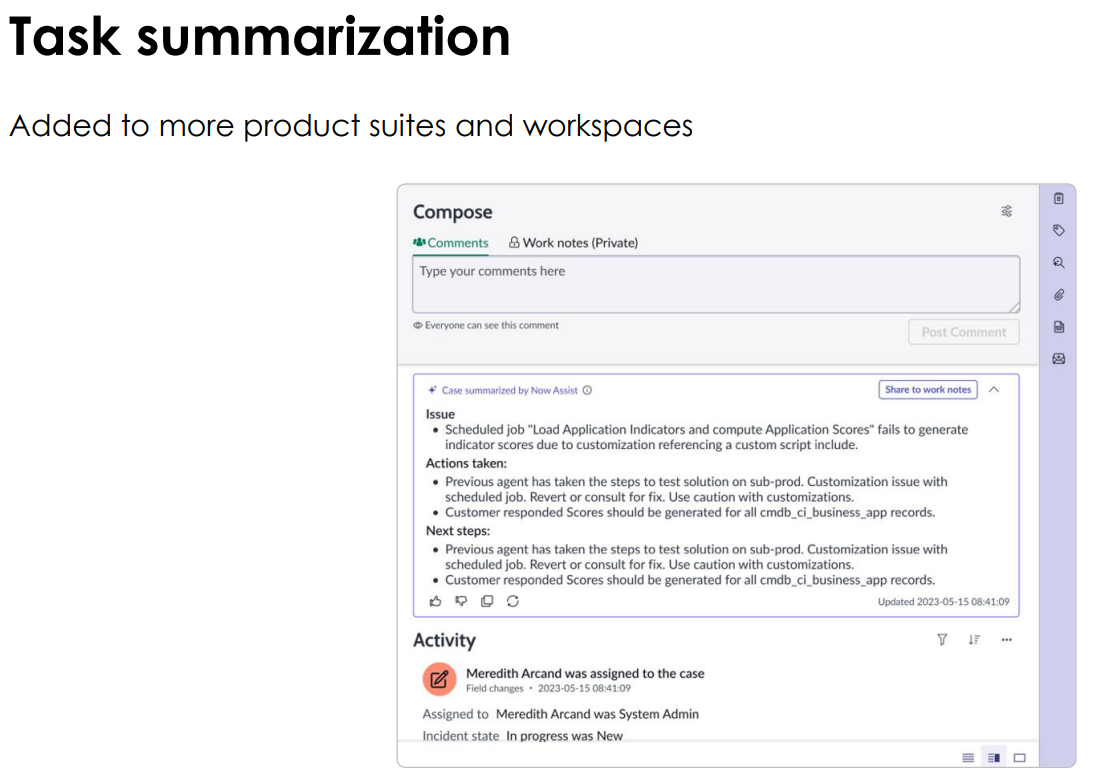Switch to compact list view at bottom right
Screen dimensions: 1098x781
pyautogui.click(x=967, y=757)
